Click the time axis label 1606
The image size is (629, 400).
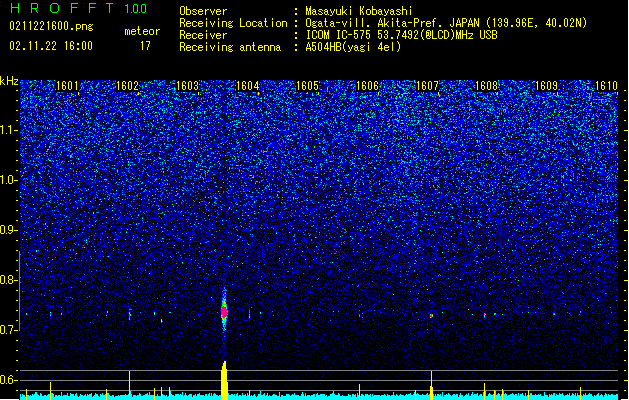[x=367, y=85]
